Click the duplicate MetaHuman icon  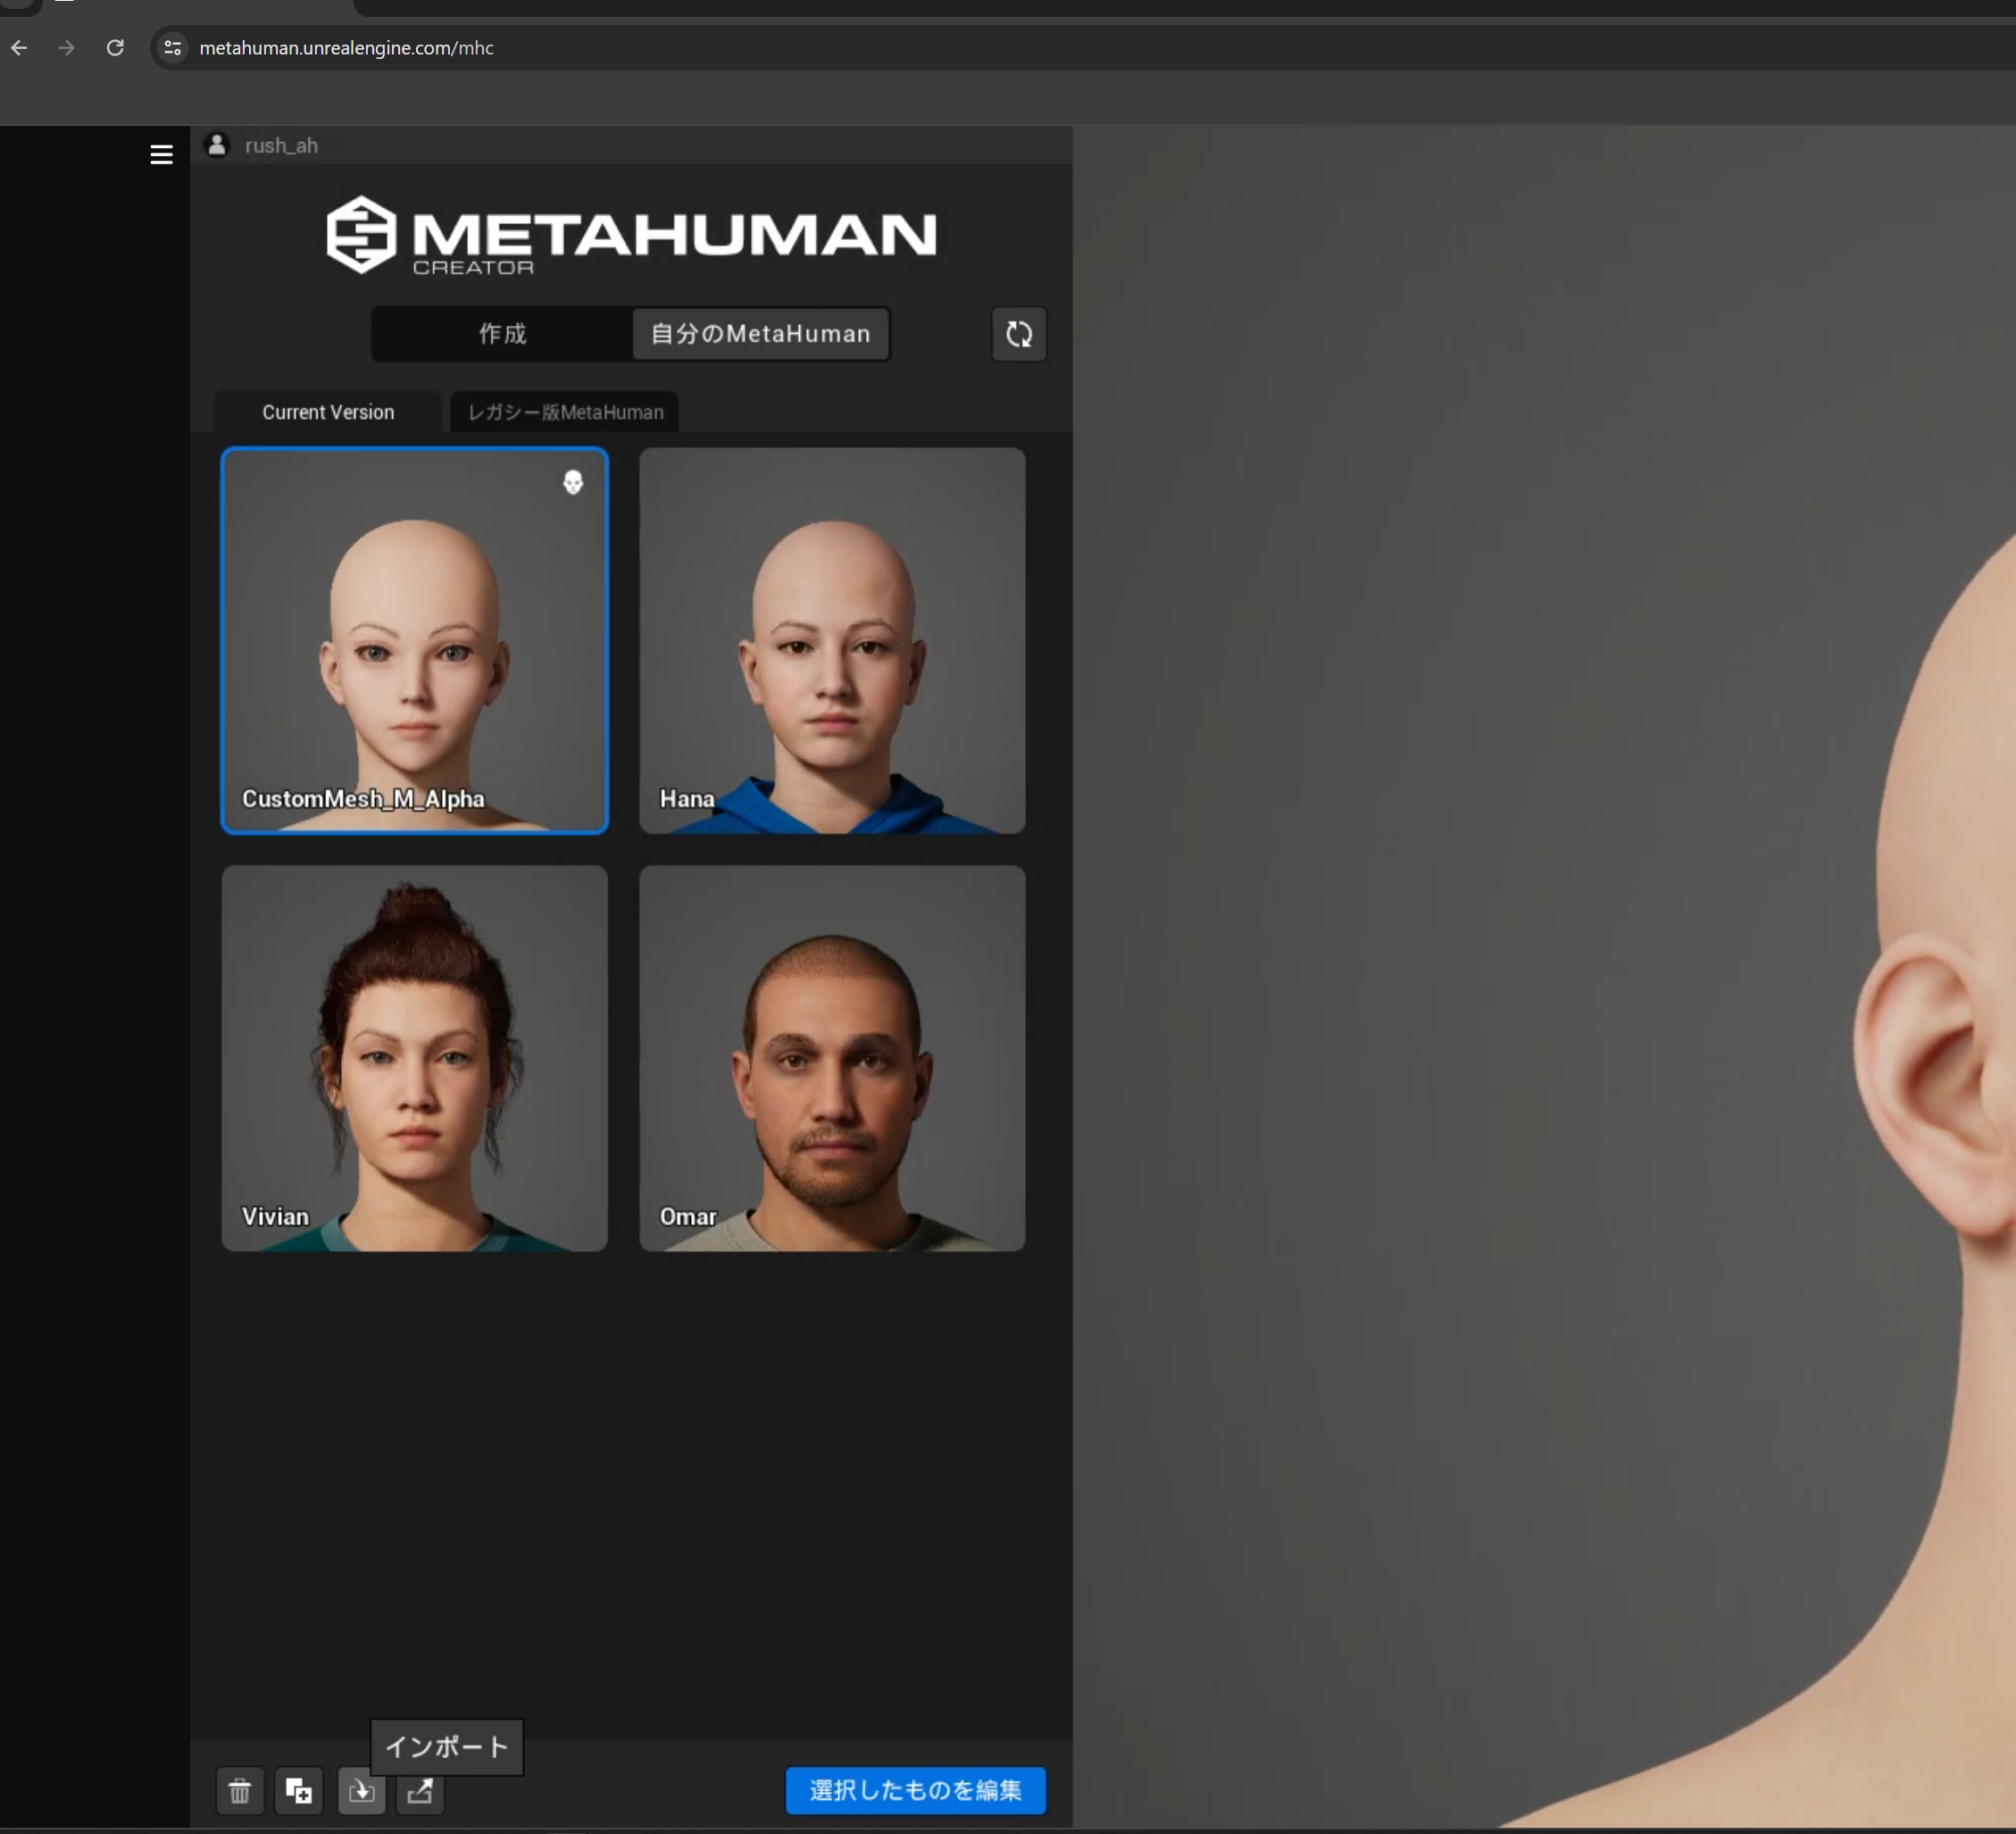click(298, 1791)
